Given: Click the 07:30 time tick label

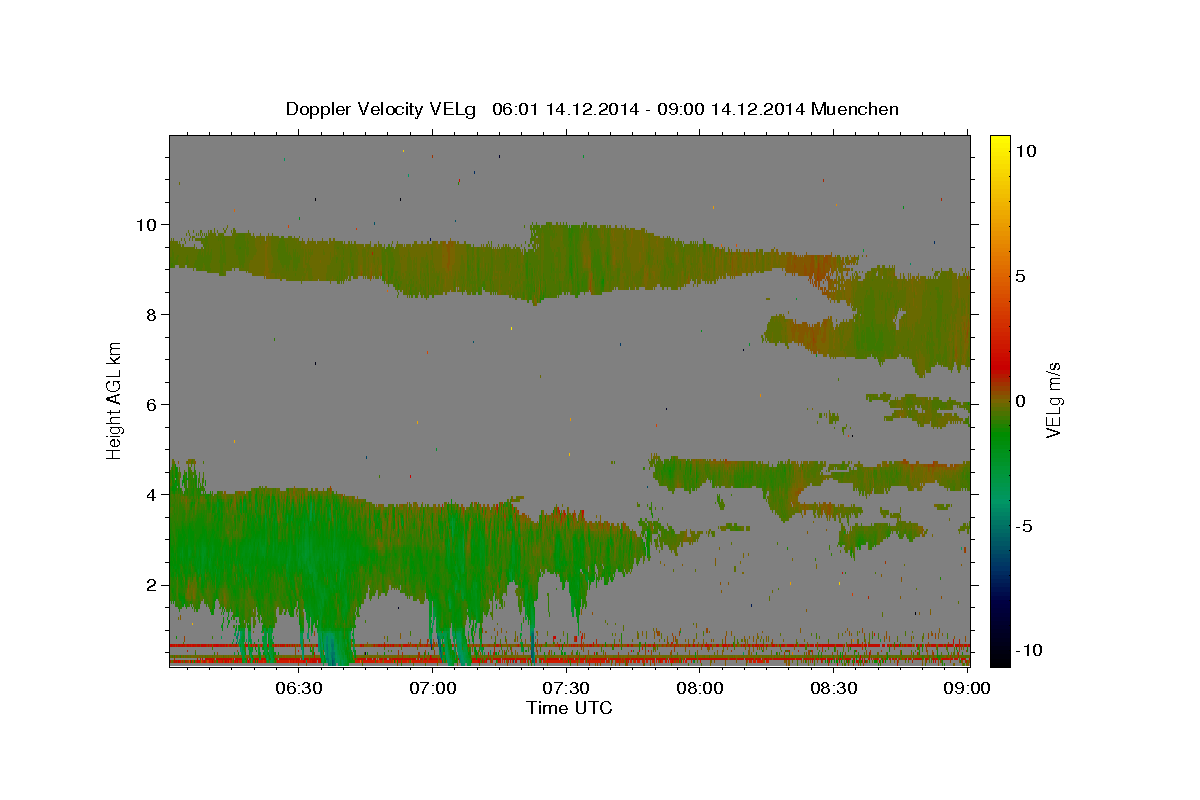Looking at the screenshot, I should [x=566, y=688].
